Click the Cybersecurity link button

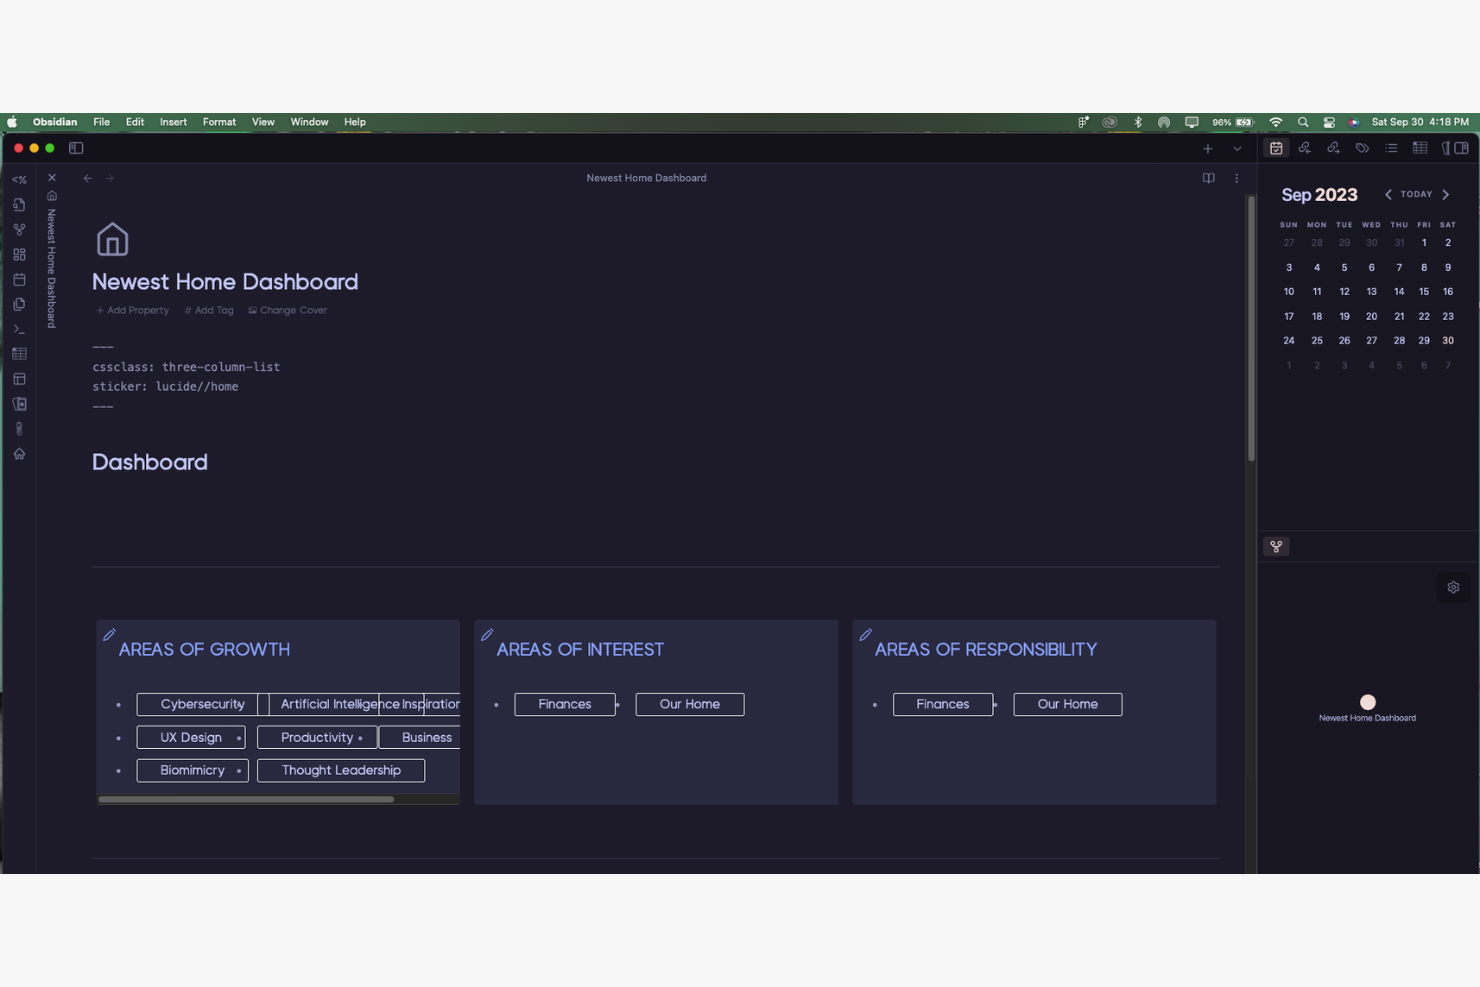pos(202,704)
